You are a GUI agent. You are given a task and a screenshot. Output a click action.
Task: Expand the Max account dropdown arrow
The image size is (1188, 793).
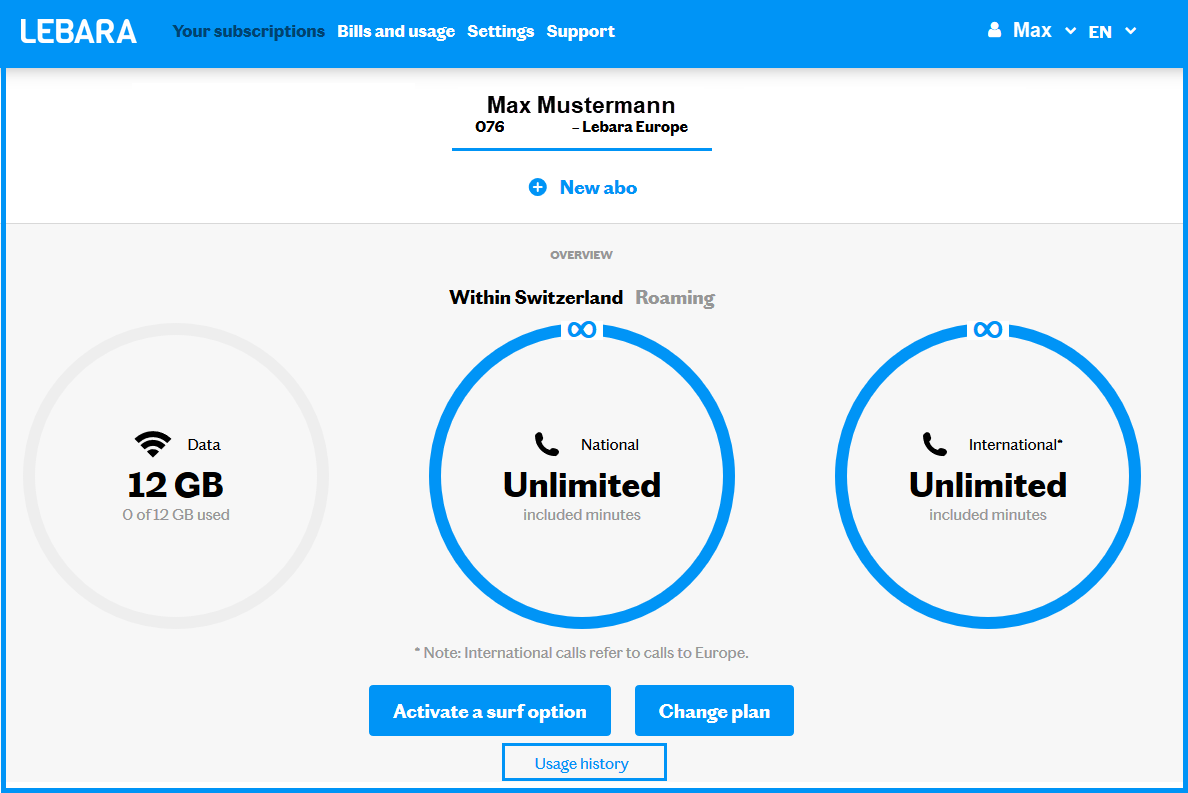click(x=1071, y=31)
